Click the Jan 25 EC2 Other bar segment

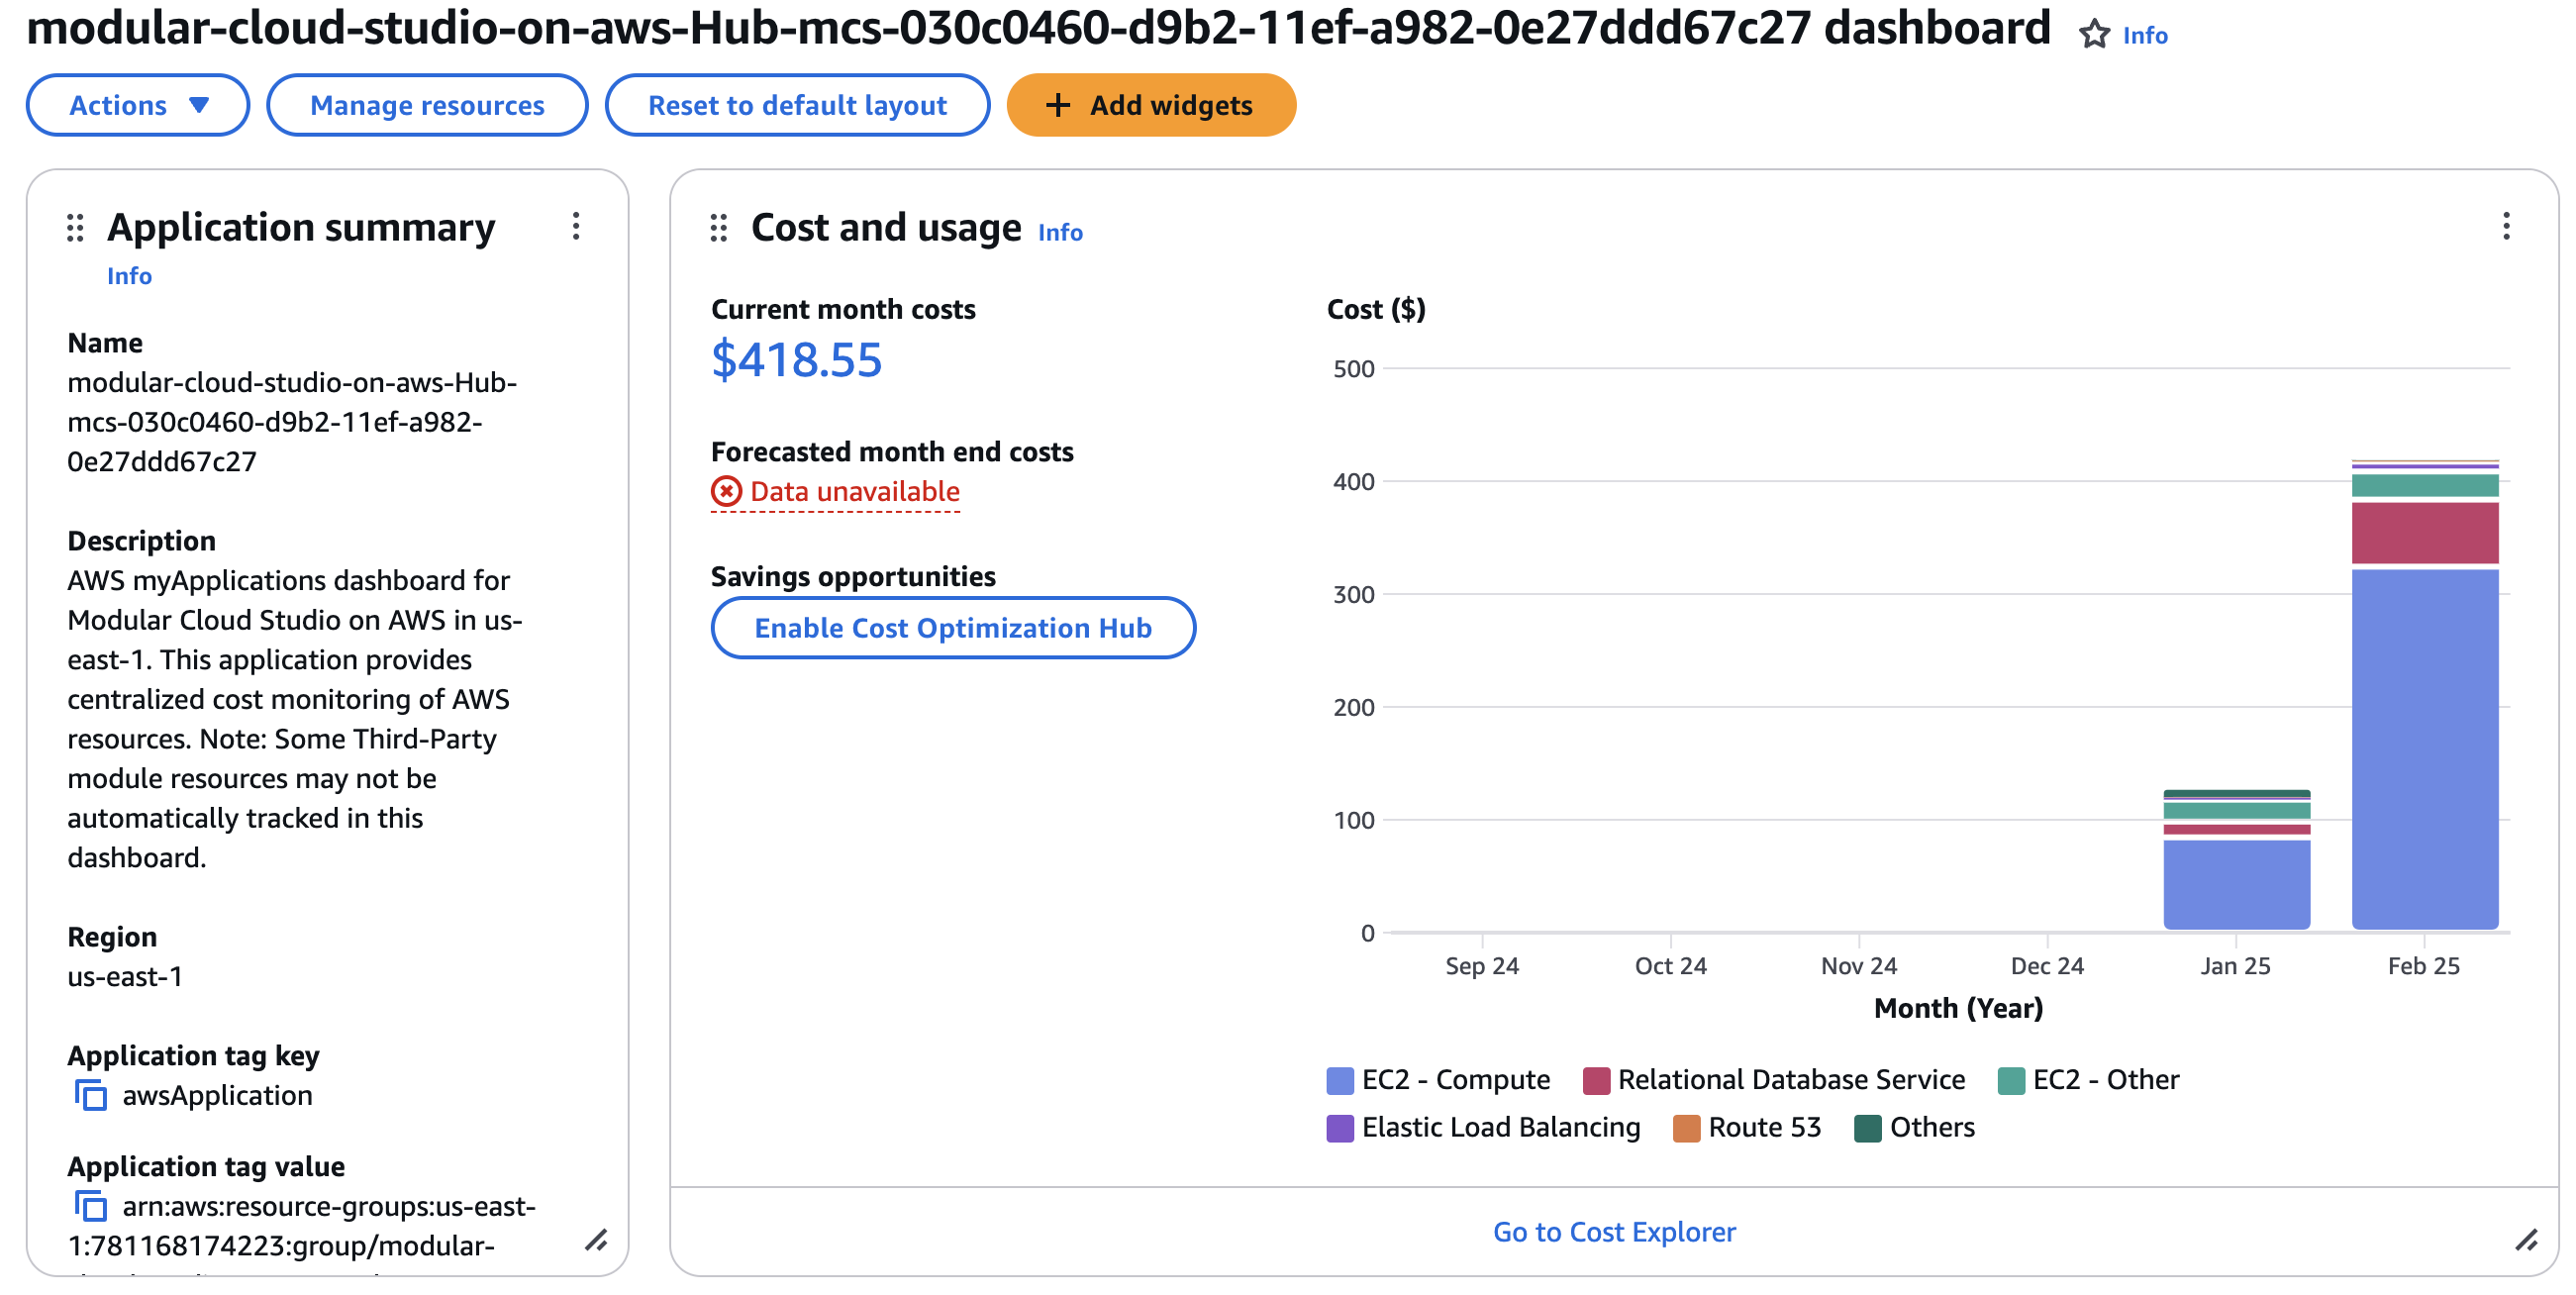(2236, 811)
